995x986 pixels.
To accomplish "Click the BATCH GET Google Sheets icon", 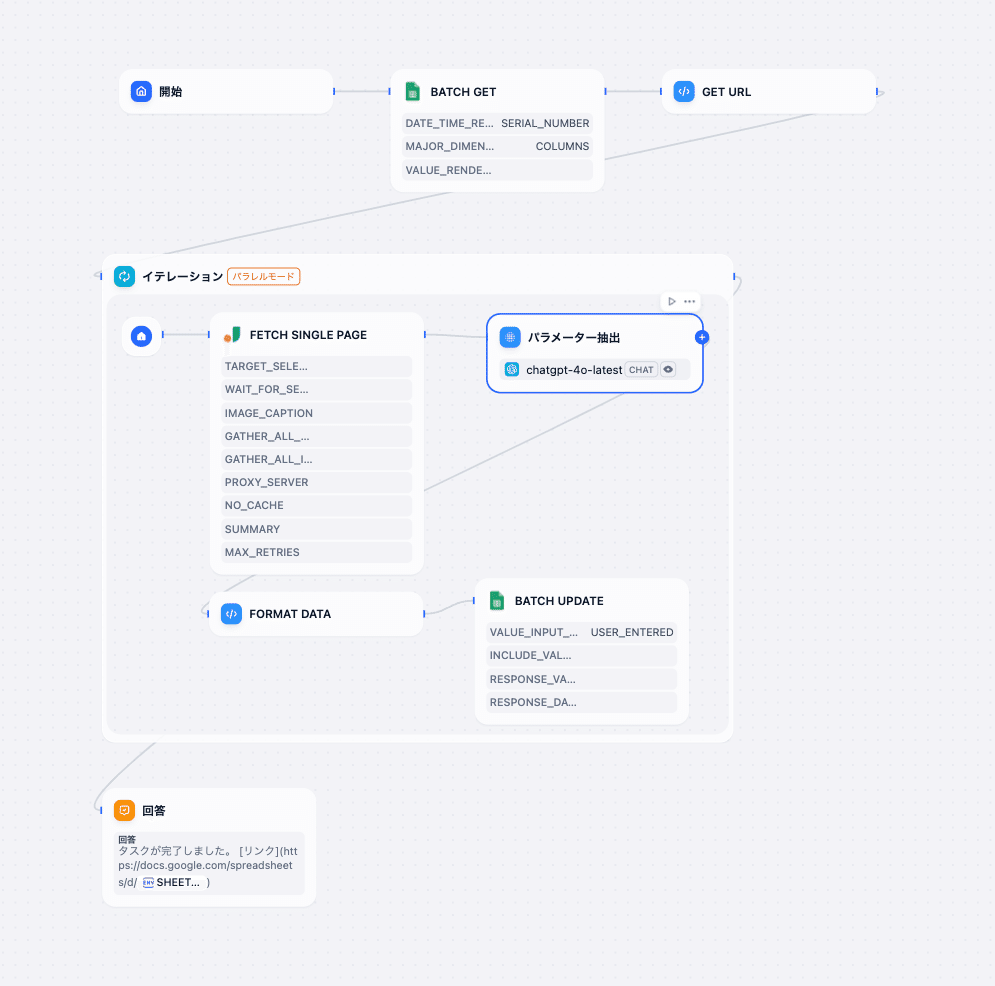I will coord(411,91).
